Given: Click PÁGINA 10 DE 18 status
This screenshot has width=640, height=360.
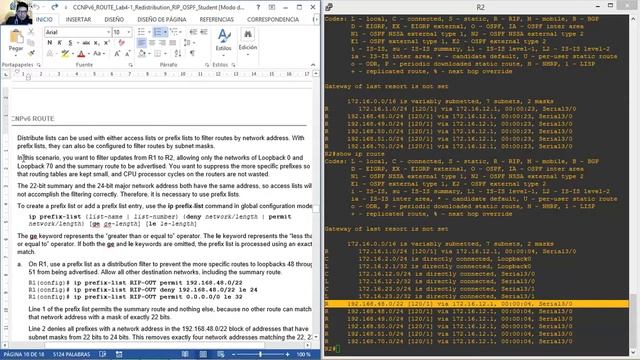Looking at the screenshot, I should click(x=24, y=354).
